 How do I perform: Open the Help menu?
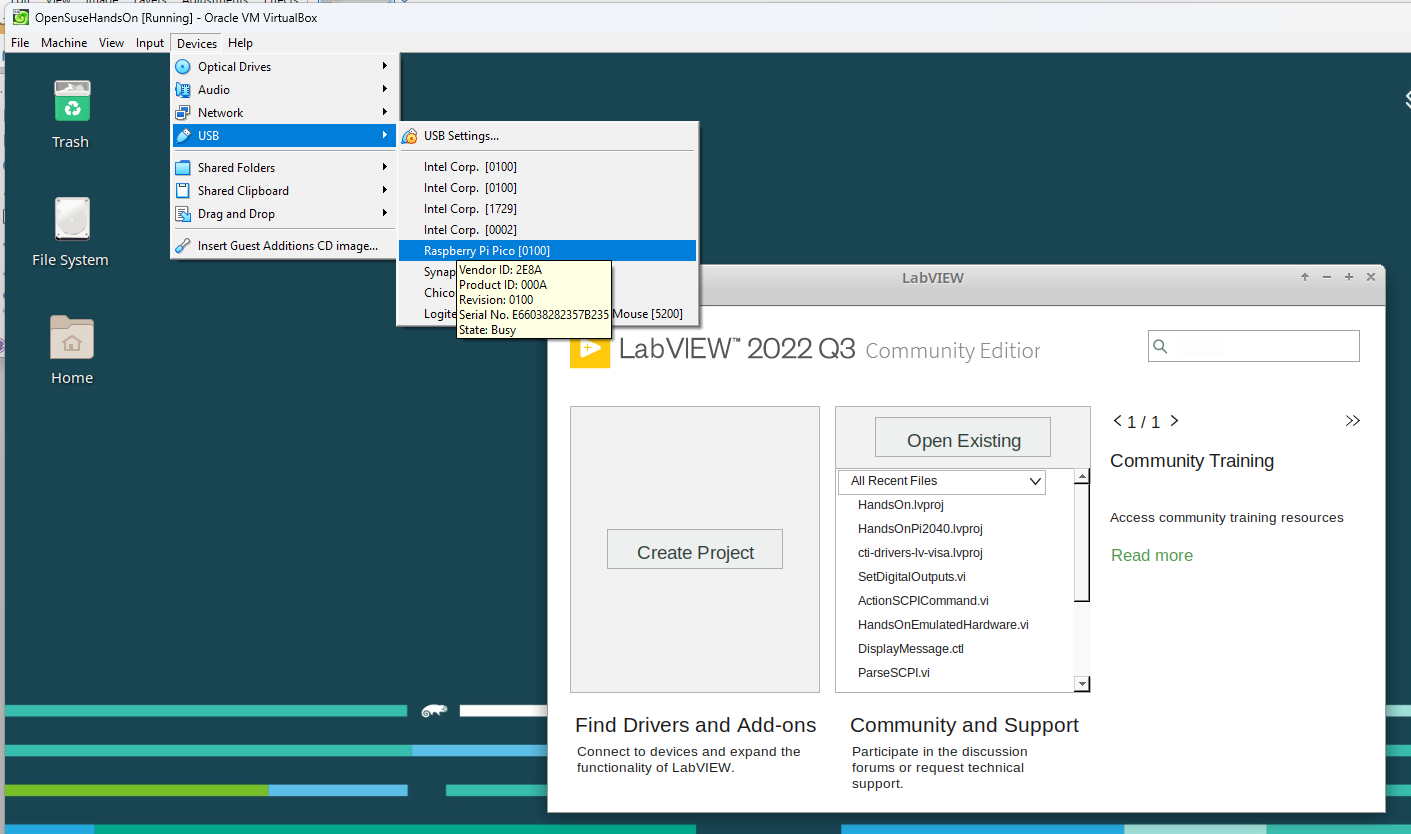[240, 43]
